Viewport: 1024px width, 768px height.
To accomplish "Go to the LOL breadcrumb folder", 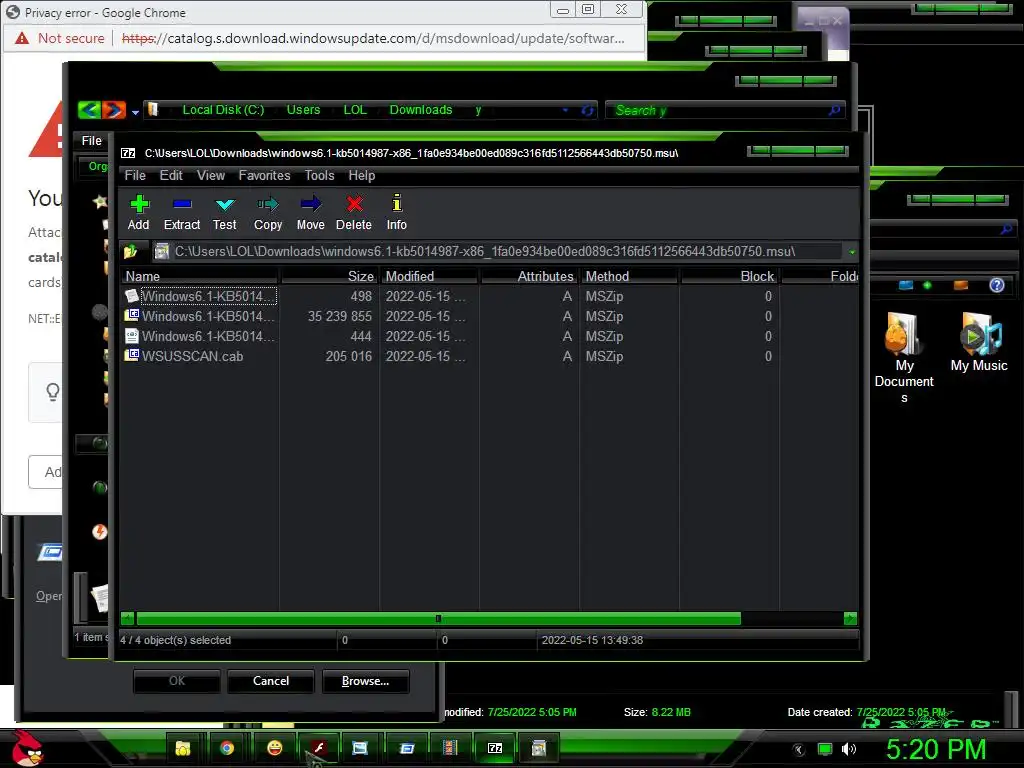I will [x=355, y=110].
